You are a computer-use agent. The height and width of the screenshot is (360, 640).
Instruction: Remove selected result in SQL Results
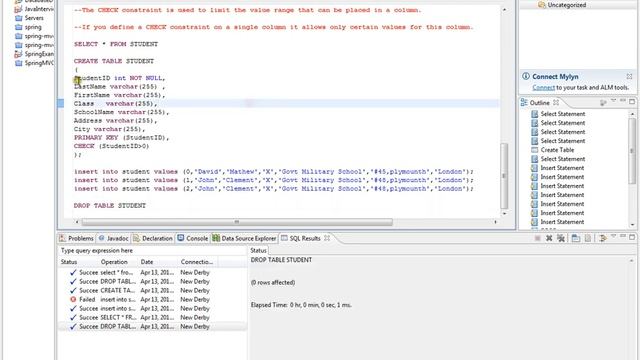click(x=549, y=238)
